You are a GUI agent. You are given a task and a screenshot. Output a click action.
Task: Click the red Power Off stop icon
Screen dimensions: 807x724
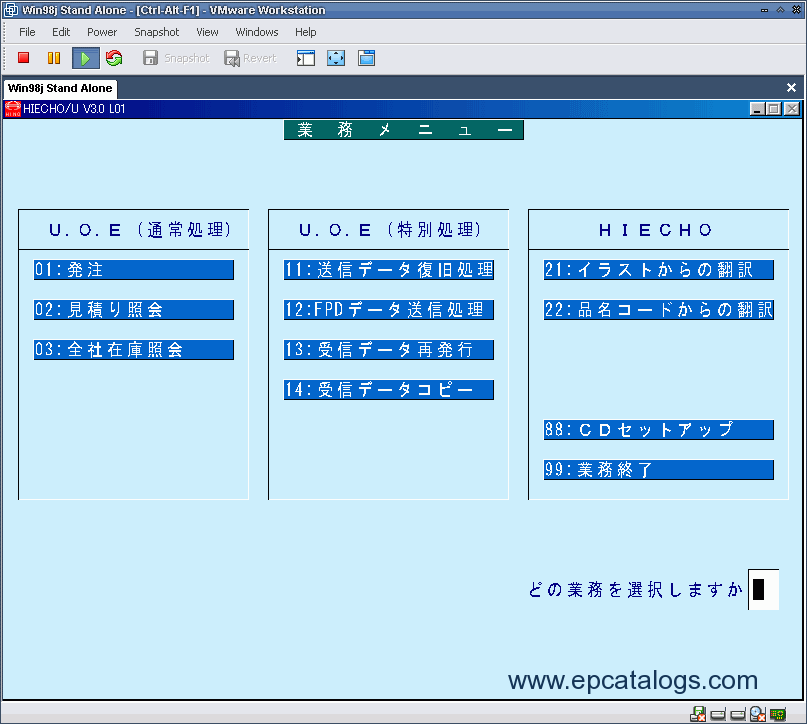pyautogui.click(x=24, y=58)
